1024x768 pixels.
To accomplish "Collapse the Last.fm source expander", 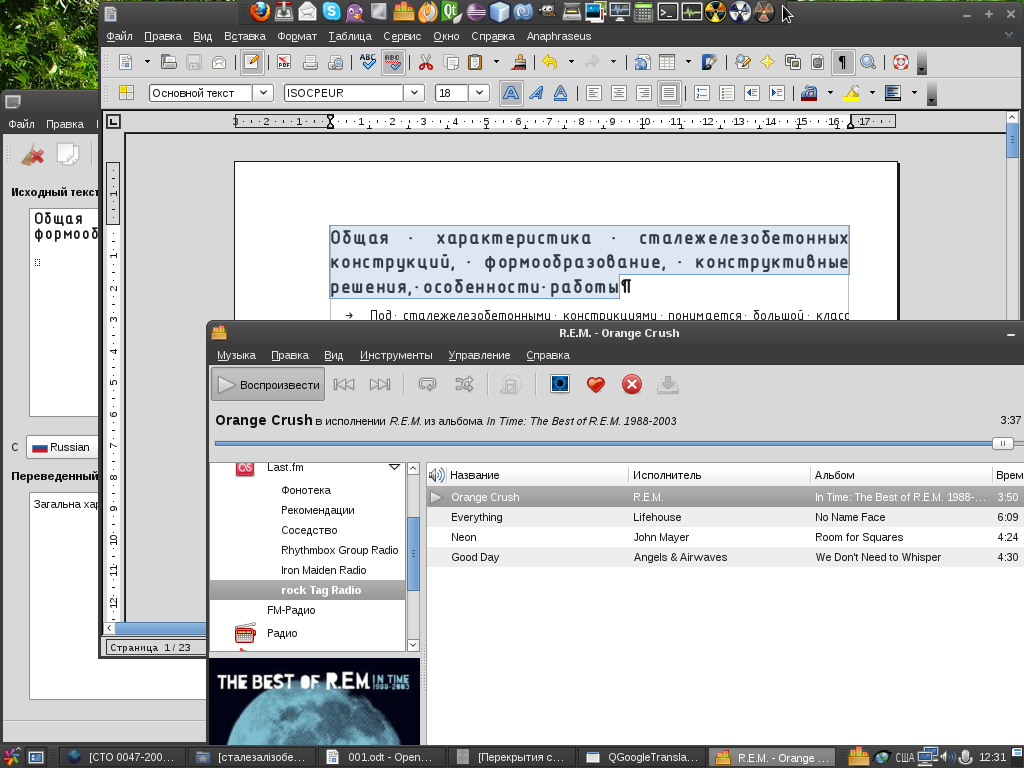I will (394, 468).
